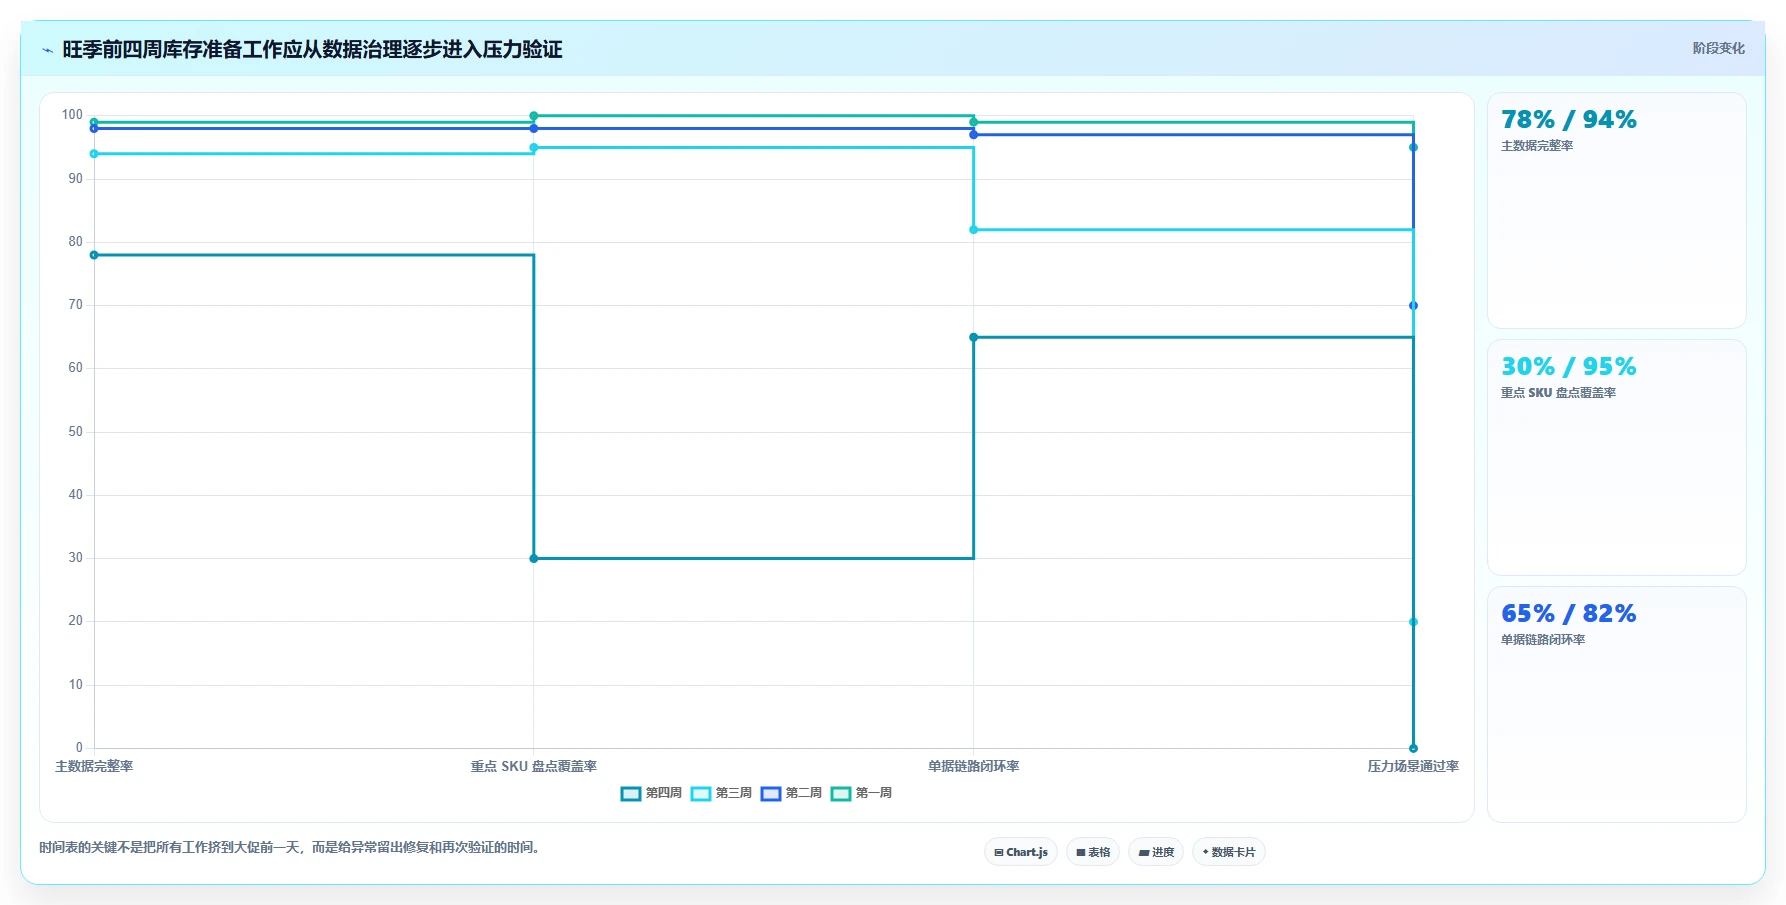Image resolution: width=1786 pixels, height=905 pixels.
Task: Select the 78% / 94% metric value
Action: coord(1568,120)
